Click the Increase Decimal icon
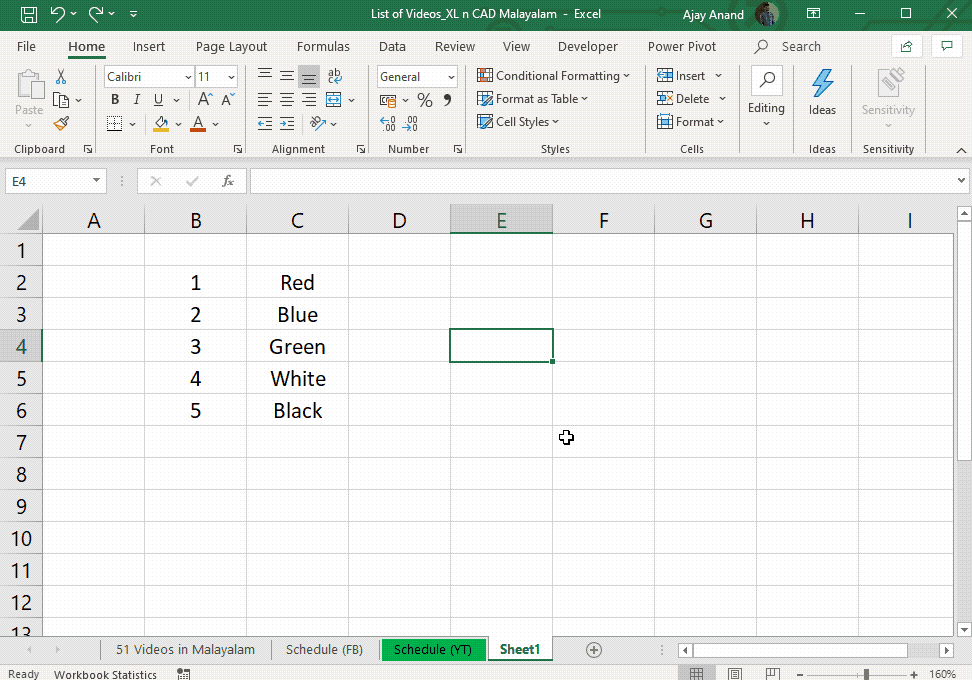 click(388, 123)
